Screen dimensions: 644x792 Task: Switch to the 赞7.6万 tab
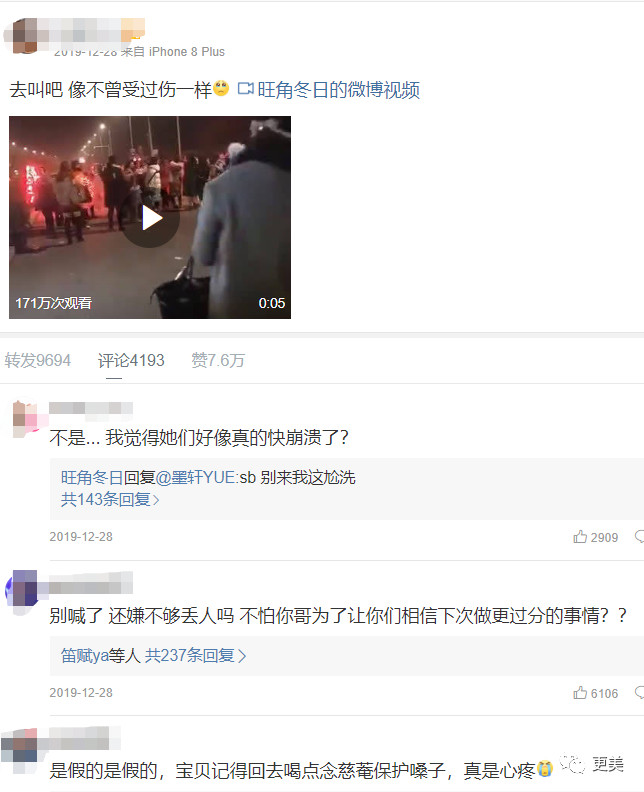click(x=218, y=360)
